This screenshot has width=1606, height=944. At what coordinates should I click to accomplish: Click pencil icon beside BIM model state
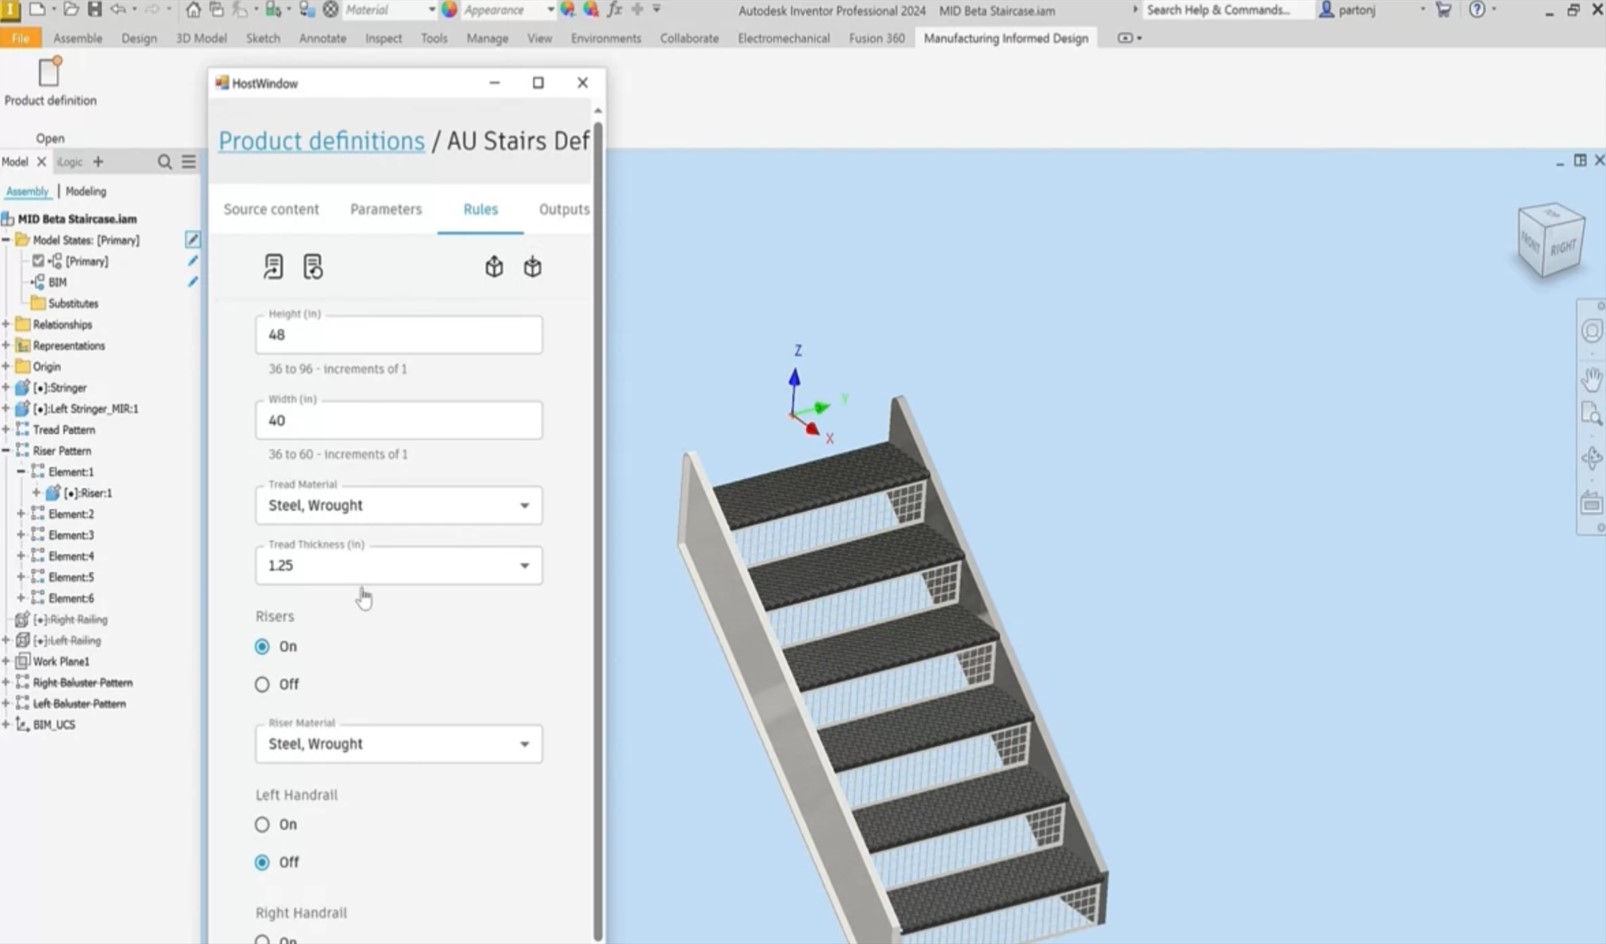pos(193,282)
